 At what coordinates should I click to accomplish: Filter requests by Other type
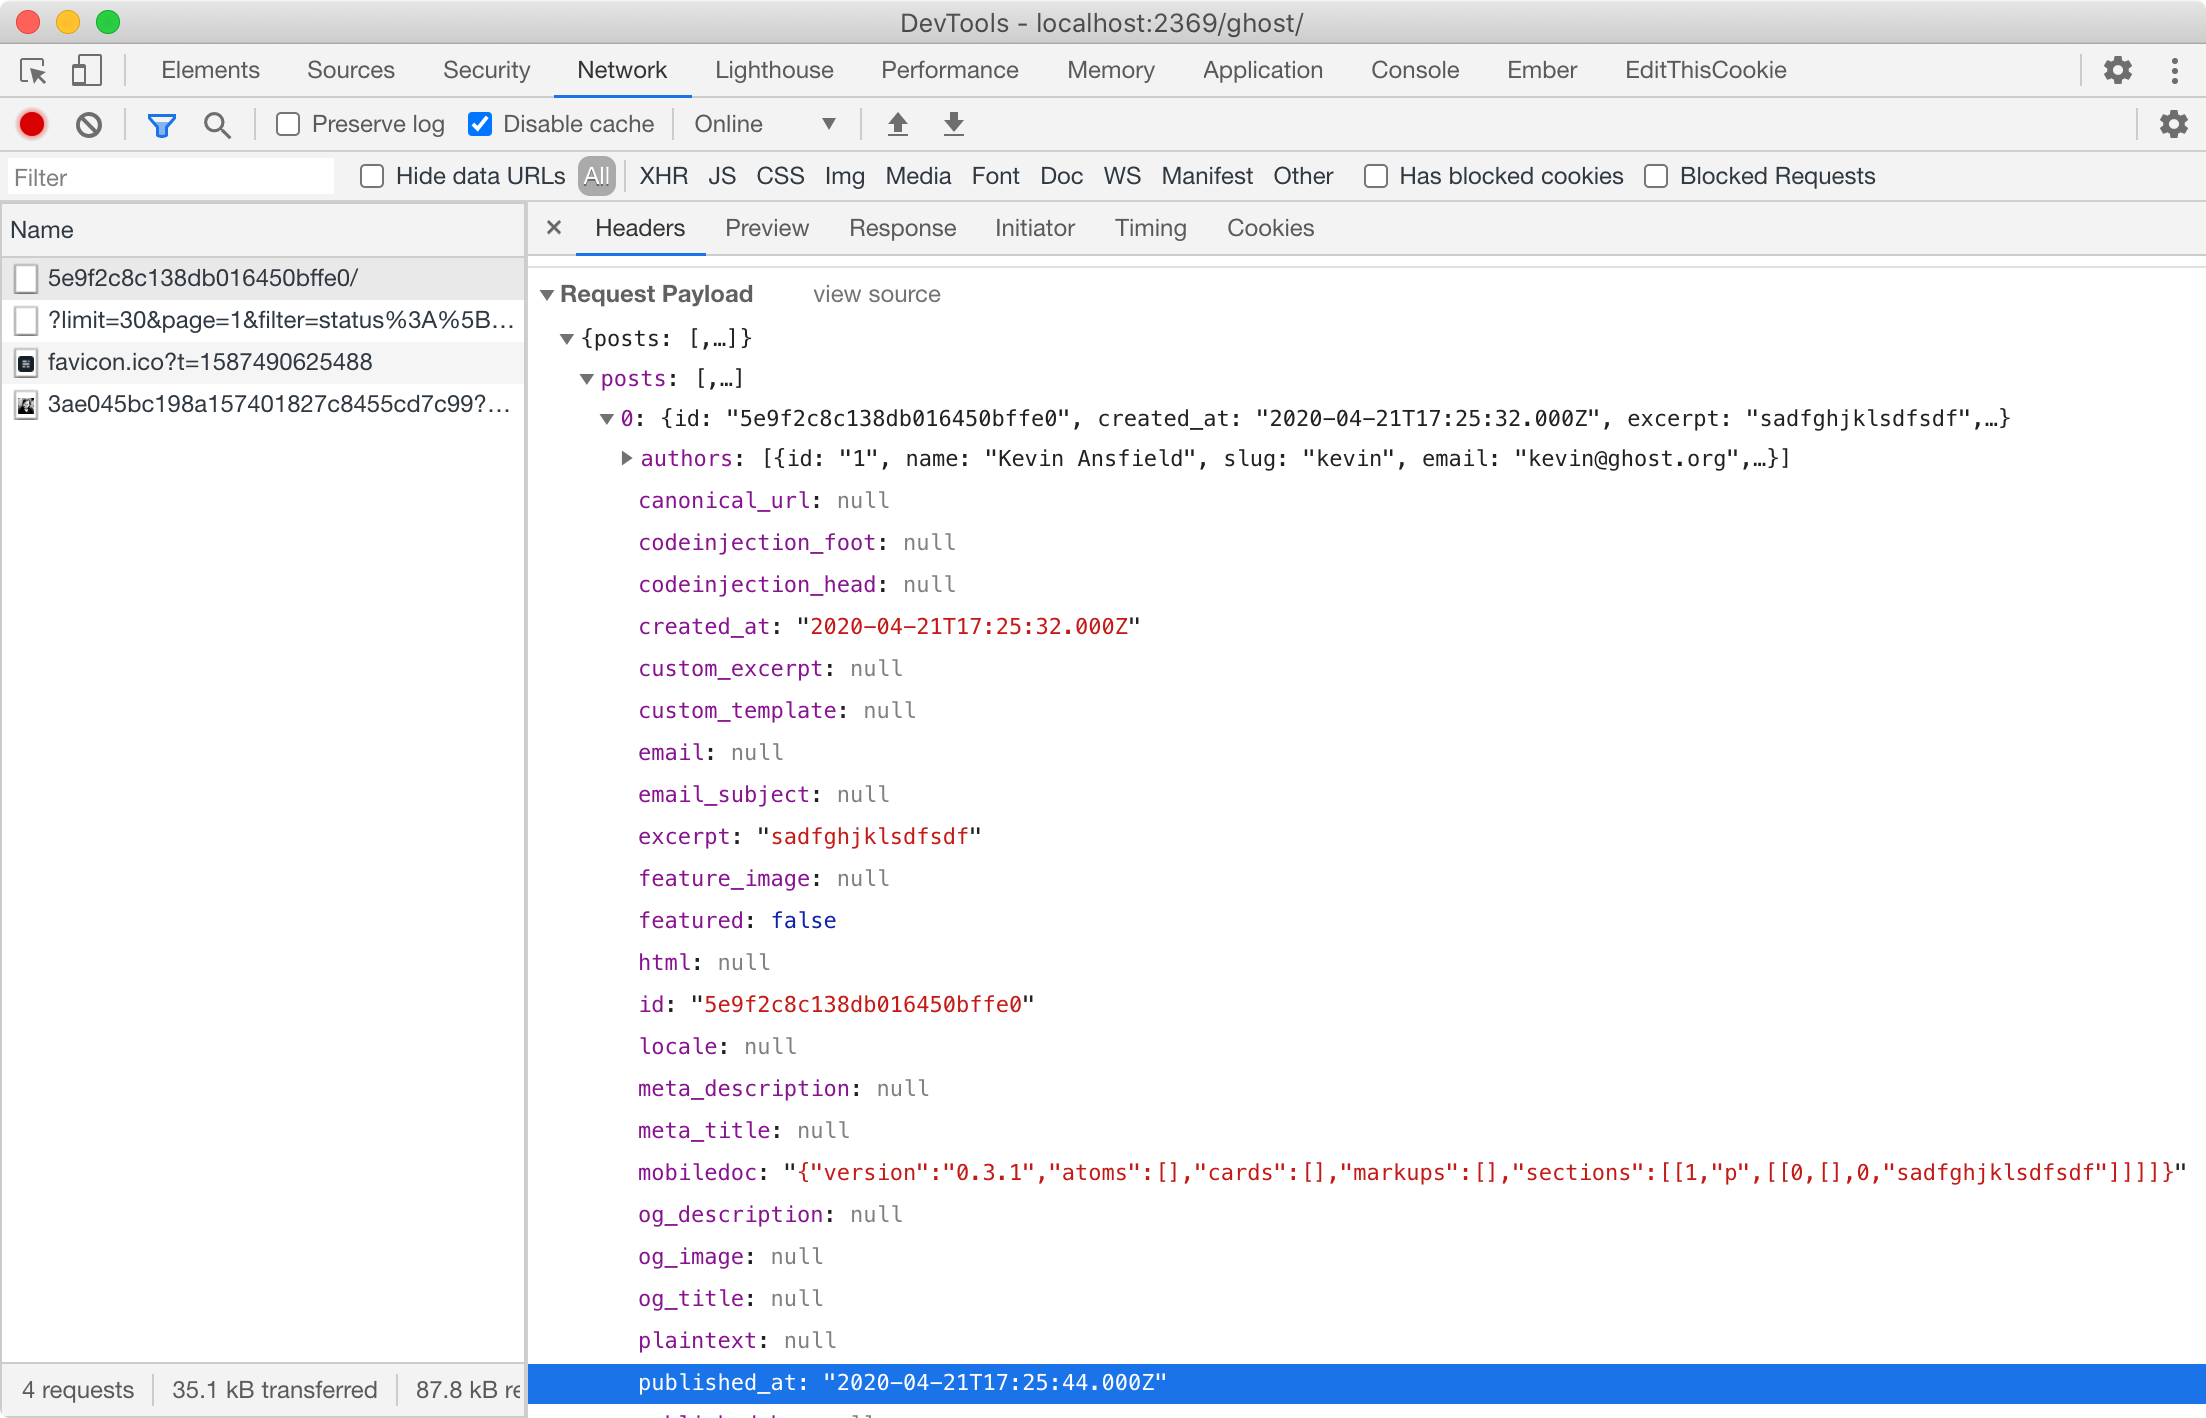1303,176
